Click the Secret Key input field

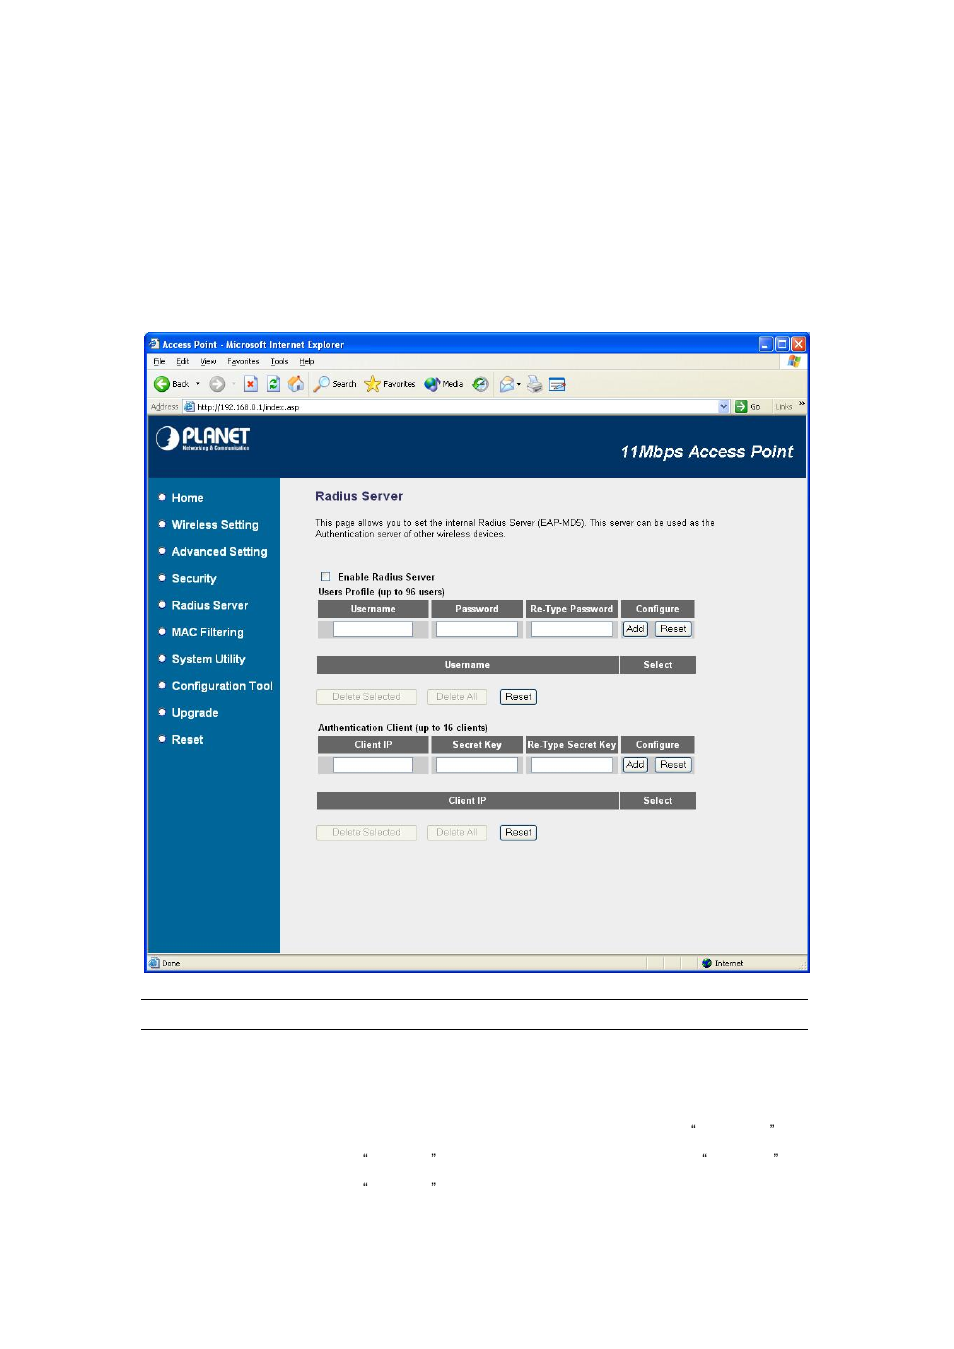477,765
